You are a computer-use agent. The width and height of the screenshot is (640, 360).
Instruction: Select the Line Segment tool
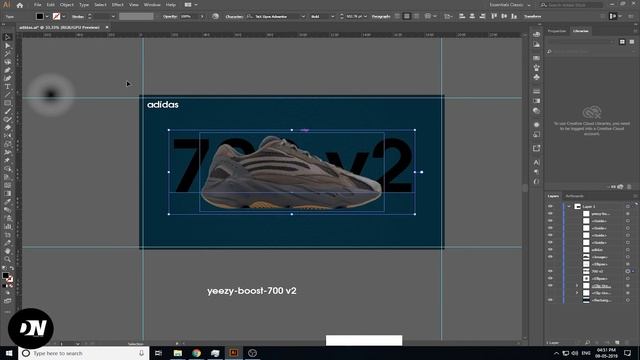[7, 95]
